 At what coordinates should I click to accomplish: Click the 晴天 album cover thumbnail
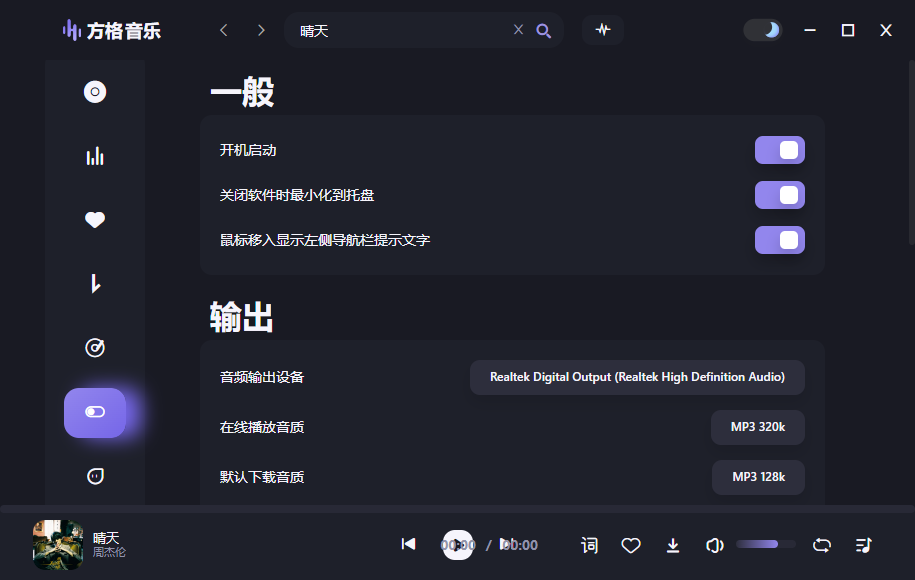pos(58,545)
